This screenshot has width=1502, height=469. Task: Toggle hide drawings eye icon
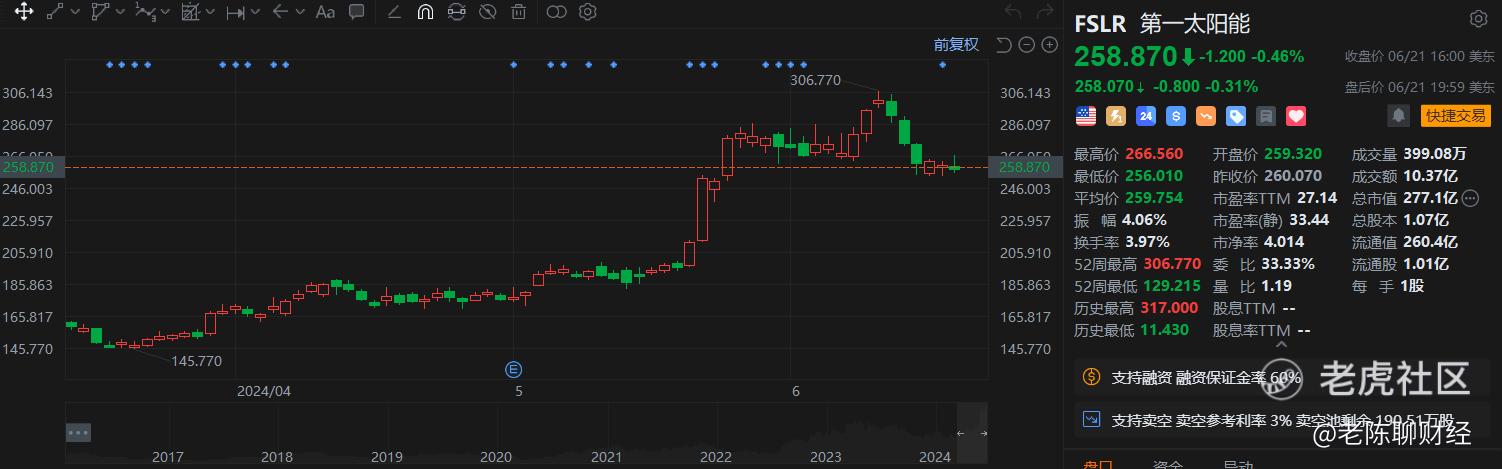(x=487, y=13)
